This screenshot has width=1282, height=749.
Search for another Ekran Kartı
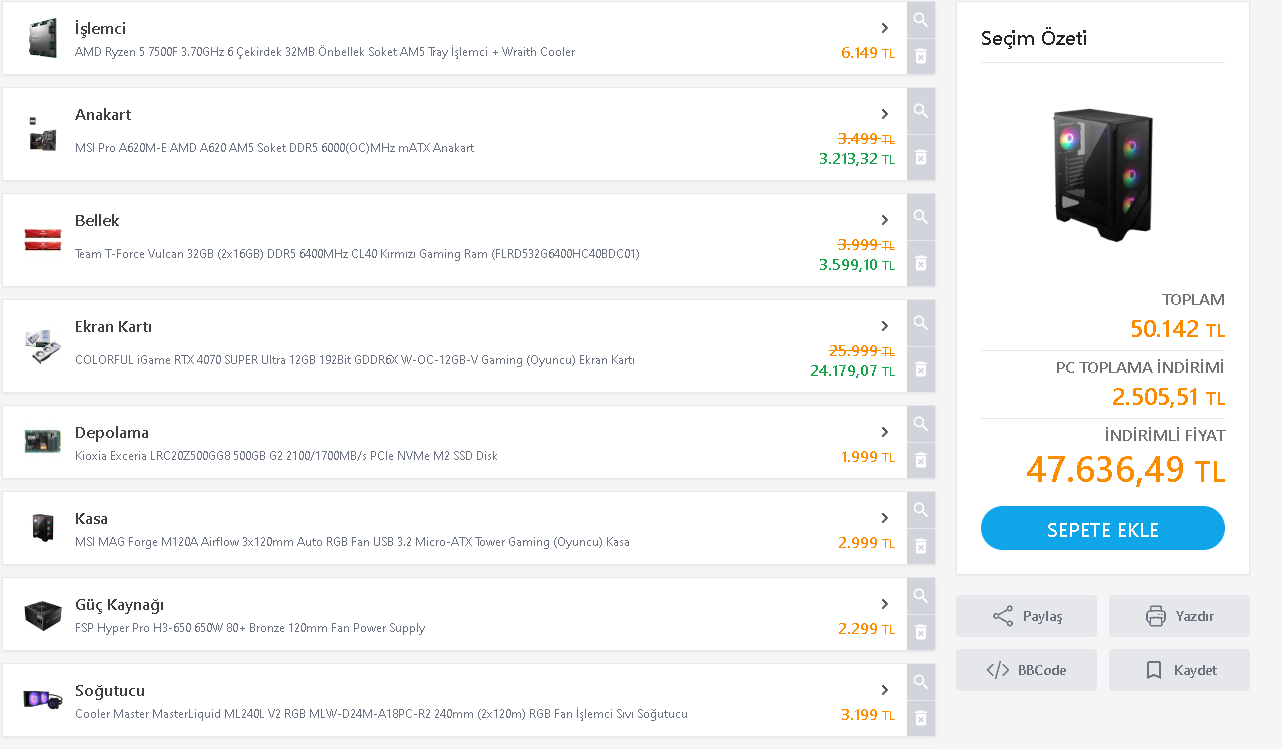pyautogui.click(x=921, y=323)
